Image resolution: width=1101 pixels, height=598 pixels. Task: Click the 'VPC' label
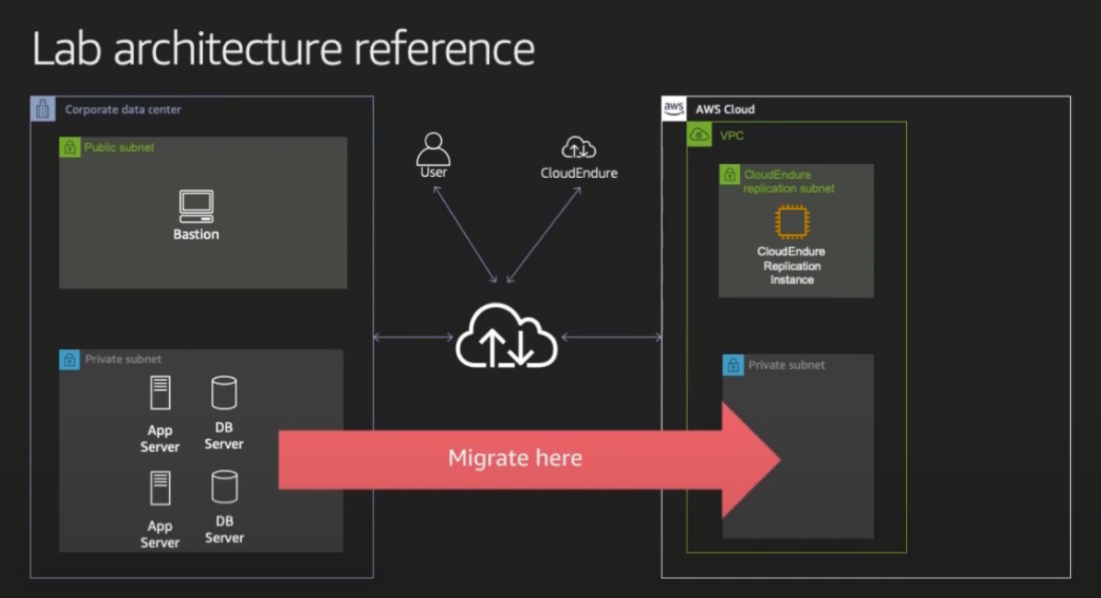pyautogui.click(x=732, y=135)
